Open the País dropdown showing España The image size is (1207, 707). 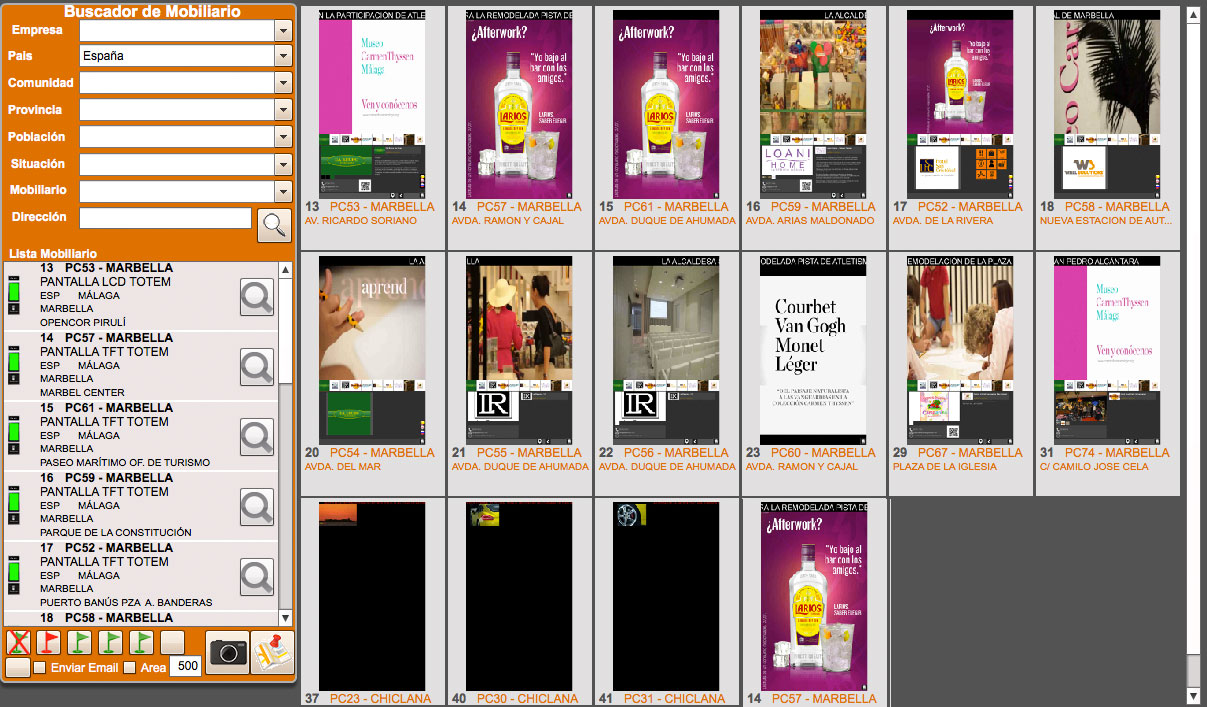pyautogui.click(x=283, y=57)
